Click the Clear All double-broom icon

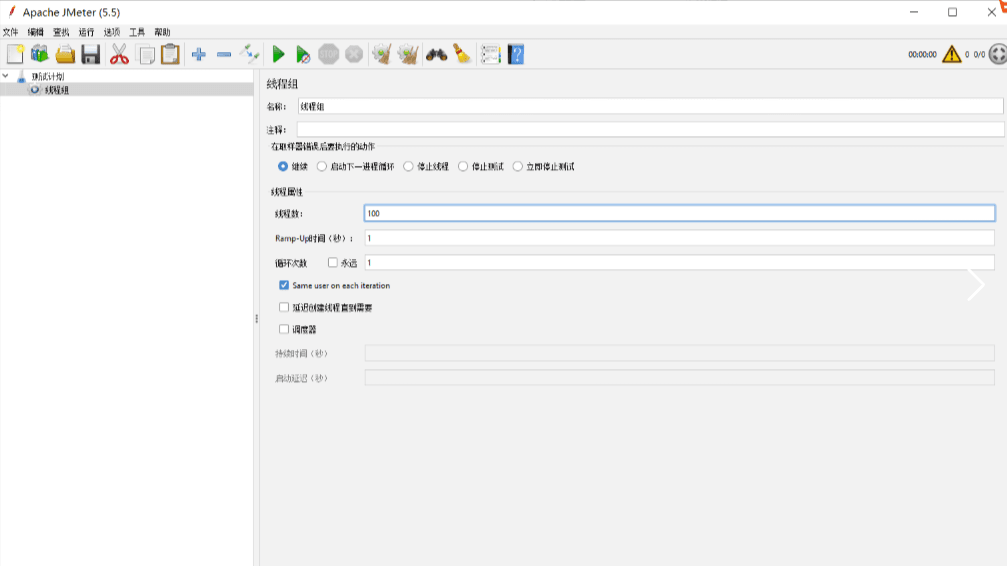point(407,54)
